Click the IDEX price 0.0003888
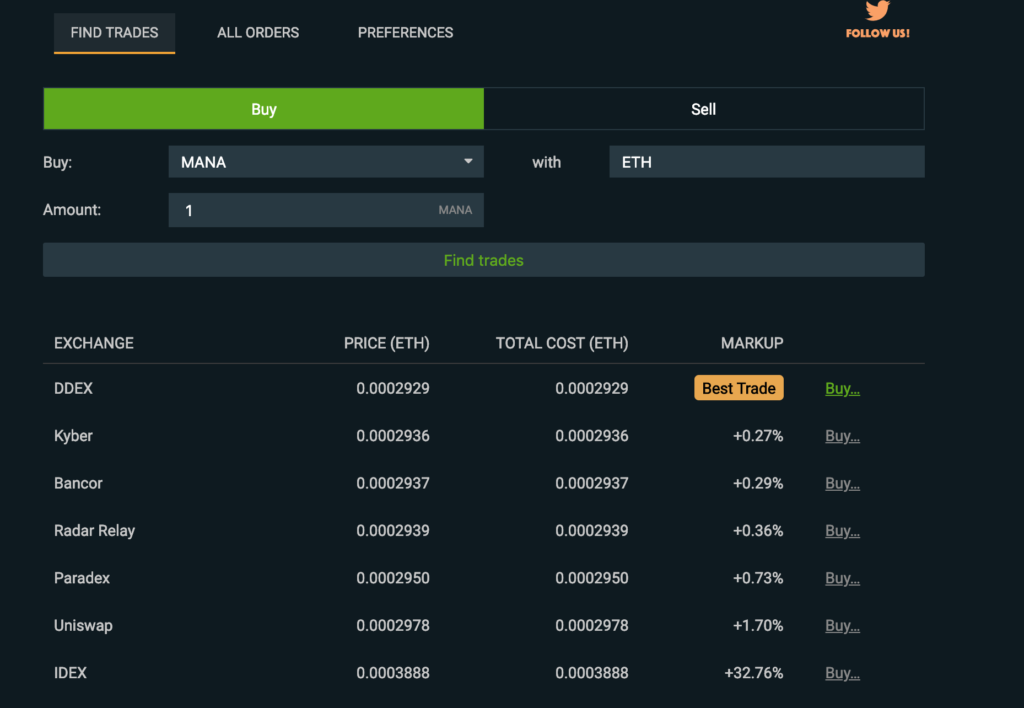The width and height of the screenshot is (1024, 708). tap(393, 673)
